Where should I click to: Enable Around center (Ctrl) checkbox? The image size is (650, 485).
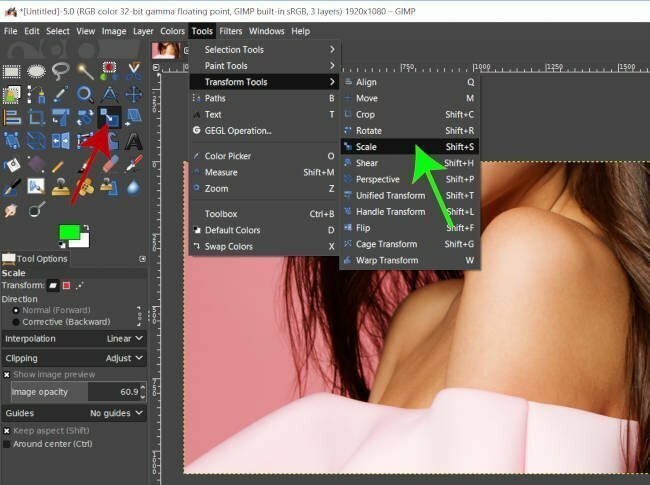[7, 444]
